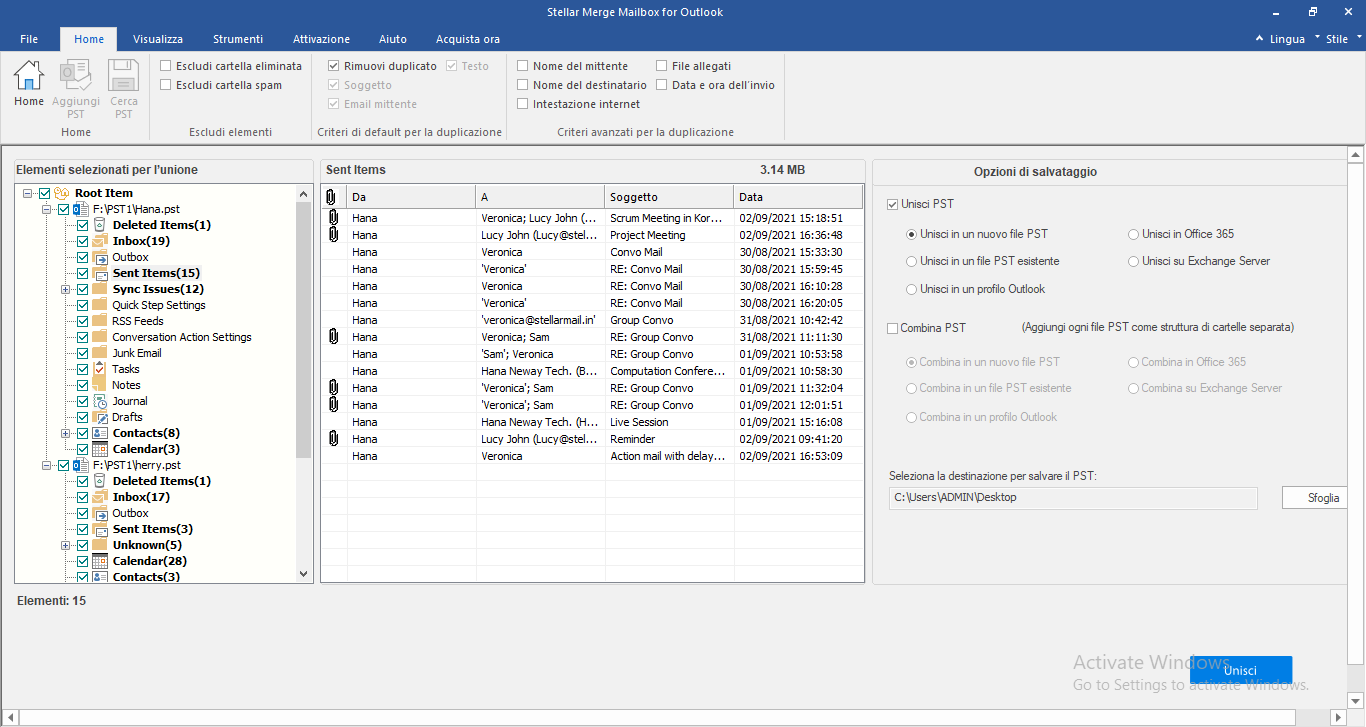Click the Sfoglia browse button
Screen dimensions: 1366x727
tap(1314, 498)
